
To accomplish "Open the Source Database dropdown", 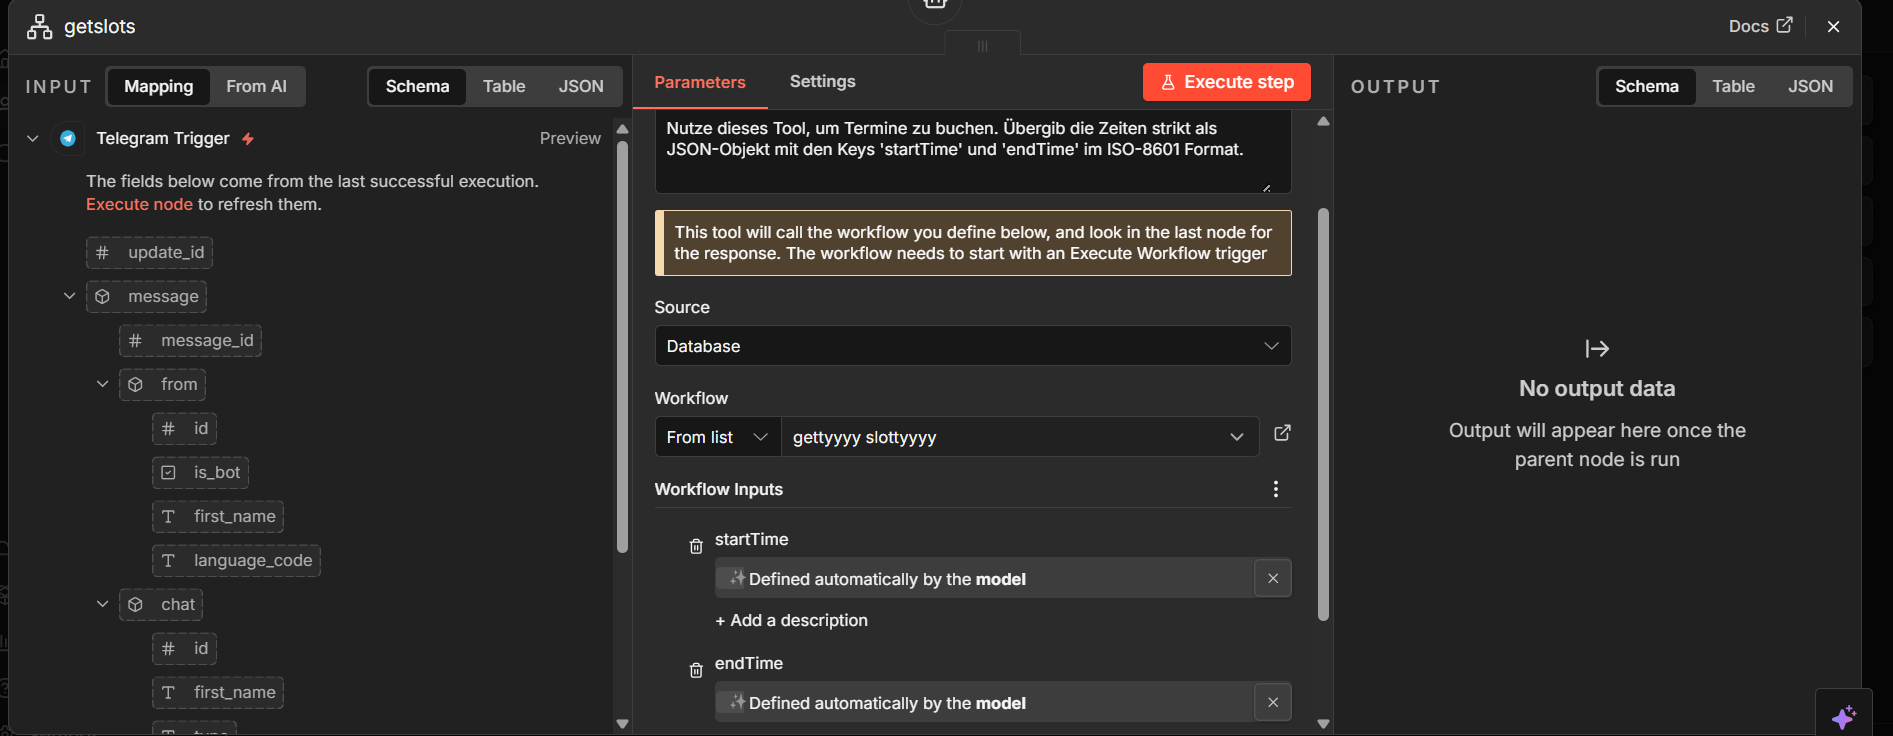I will [x=972, y=346].
